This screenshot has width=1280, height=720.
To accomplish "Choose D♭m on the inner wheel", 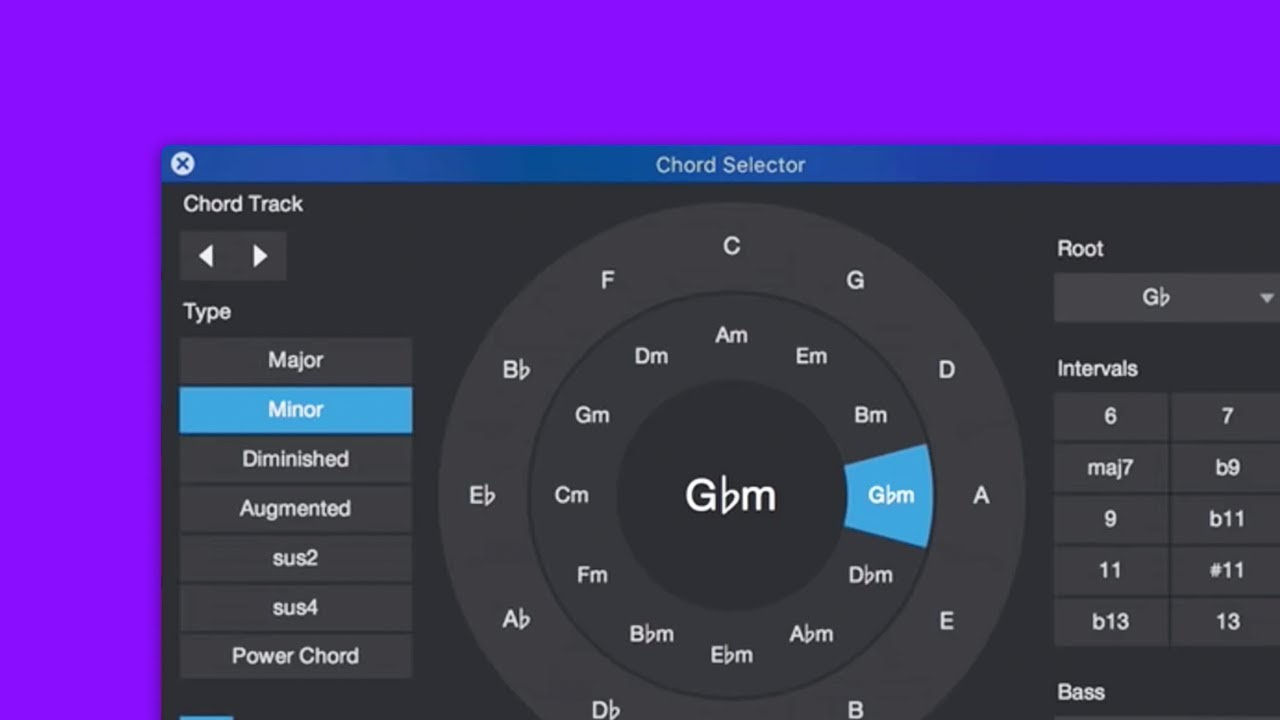I will pyautogui.click(x=870, y=575).
